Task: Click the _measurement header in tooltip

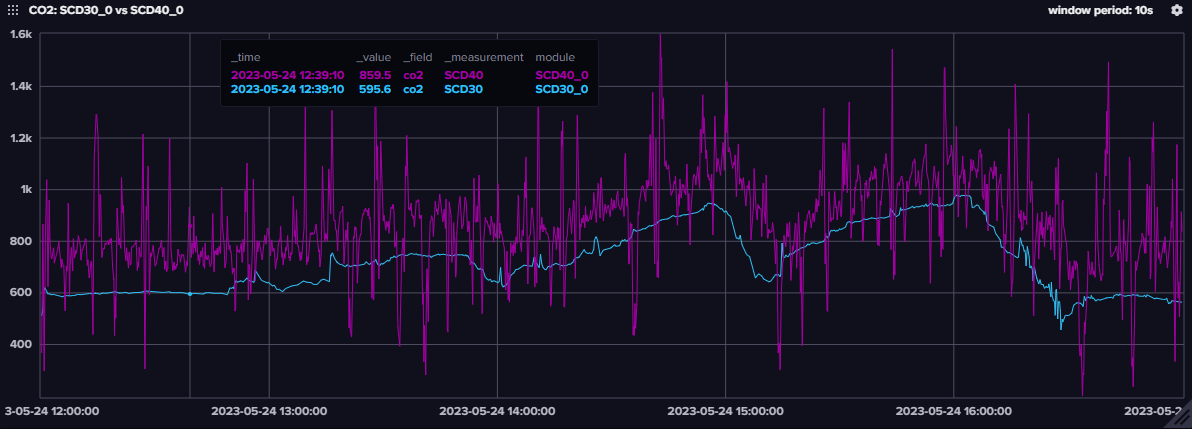Action: pyautogui.click(x=484, y=57)
